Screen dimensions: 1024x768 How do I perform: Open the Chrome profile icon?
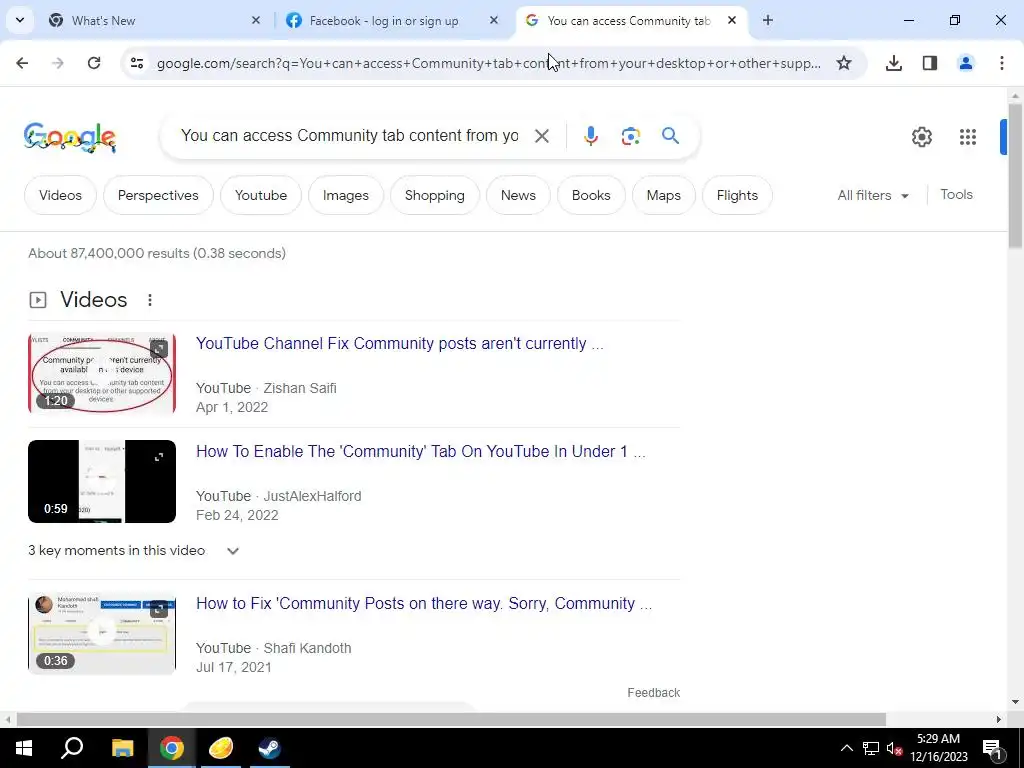(x=965, y=63)
